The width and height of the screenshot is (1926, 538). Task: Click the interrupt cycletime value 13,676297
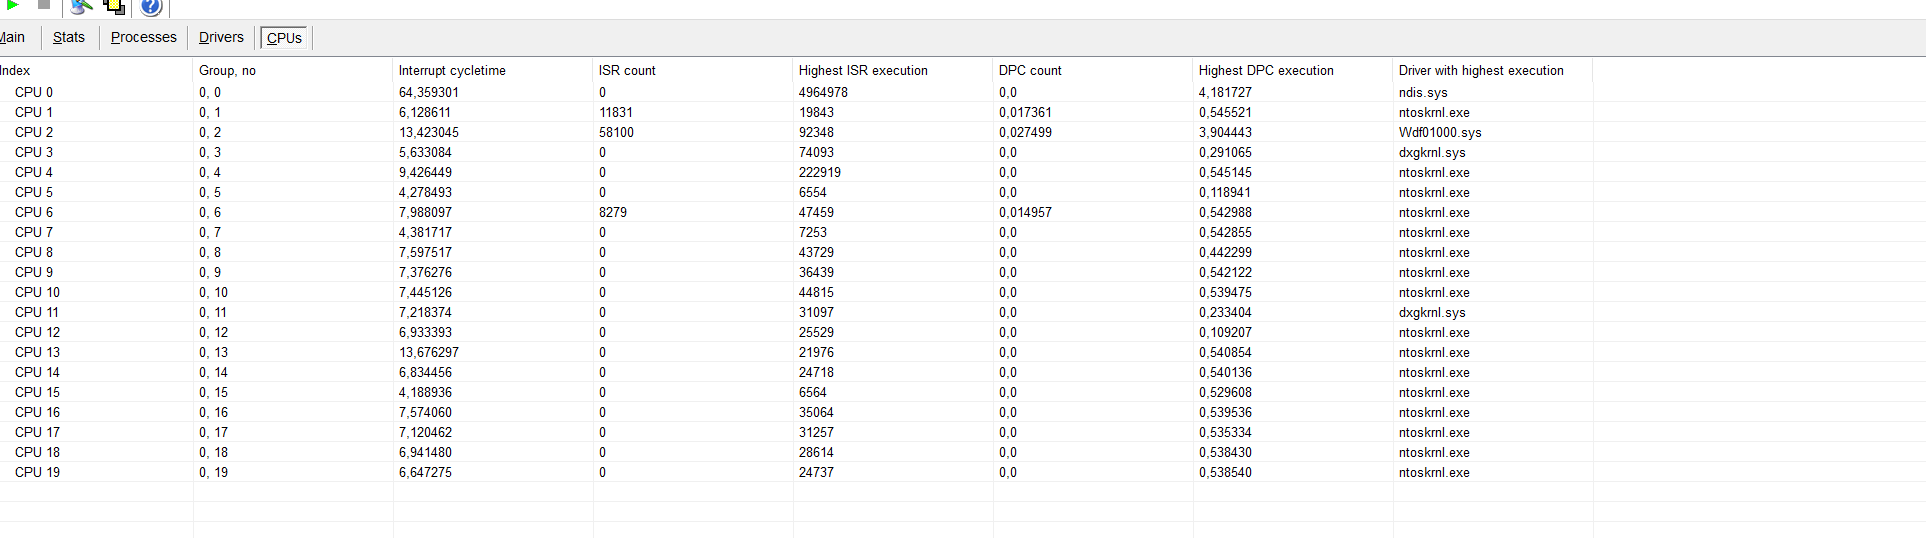(429, 352)
